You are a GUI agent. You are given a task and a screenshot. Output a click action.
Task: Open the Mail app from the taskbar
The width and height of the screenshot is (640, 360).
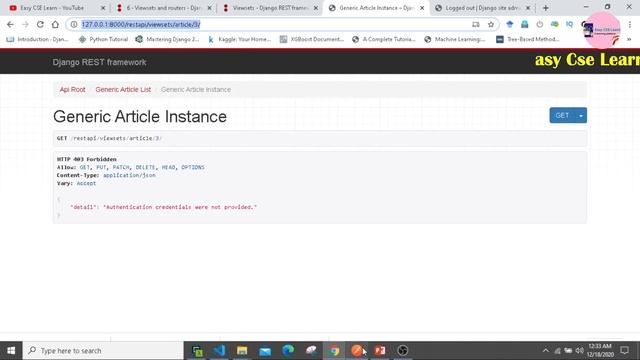(265, 351)
